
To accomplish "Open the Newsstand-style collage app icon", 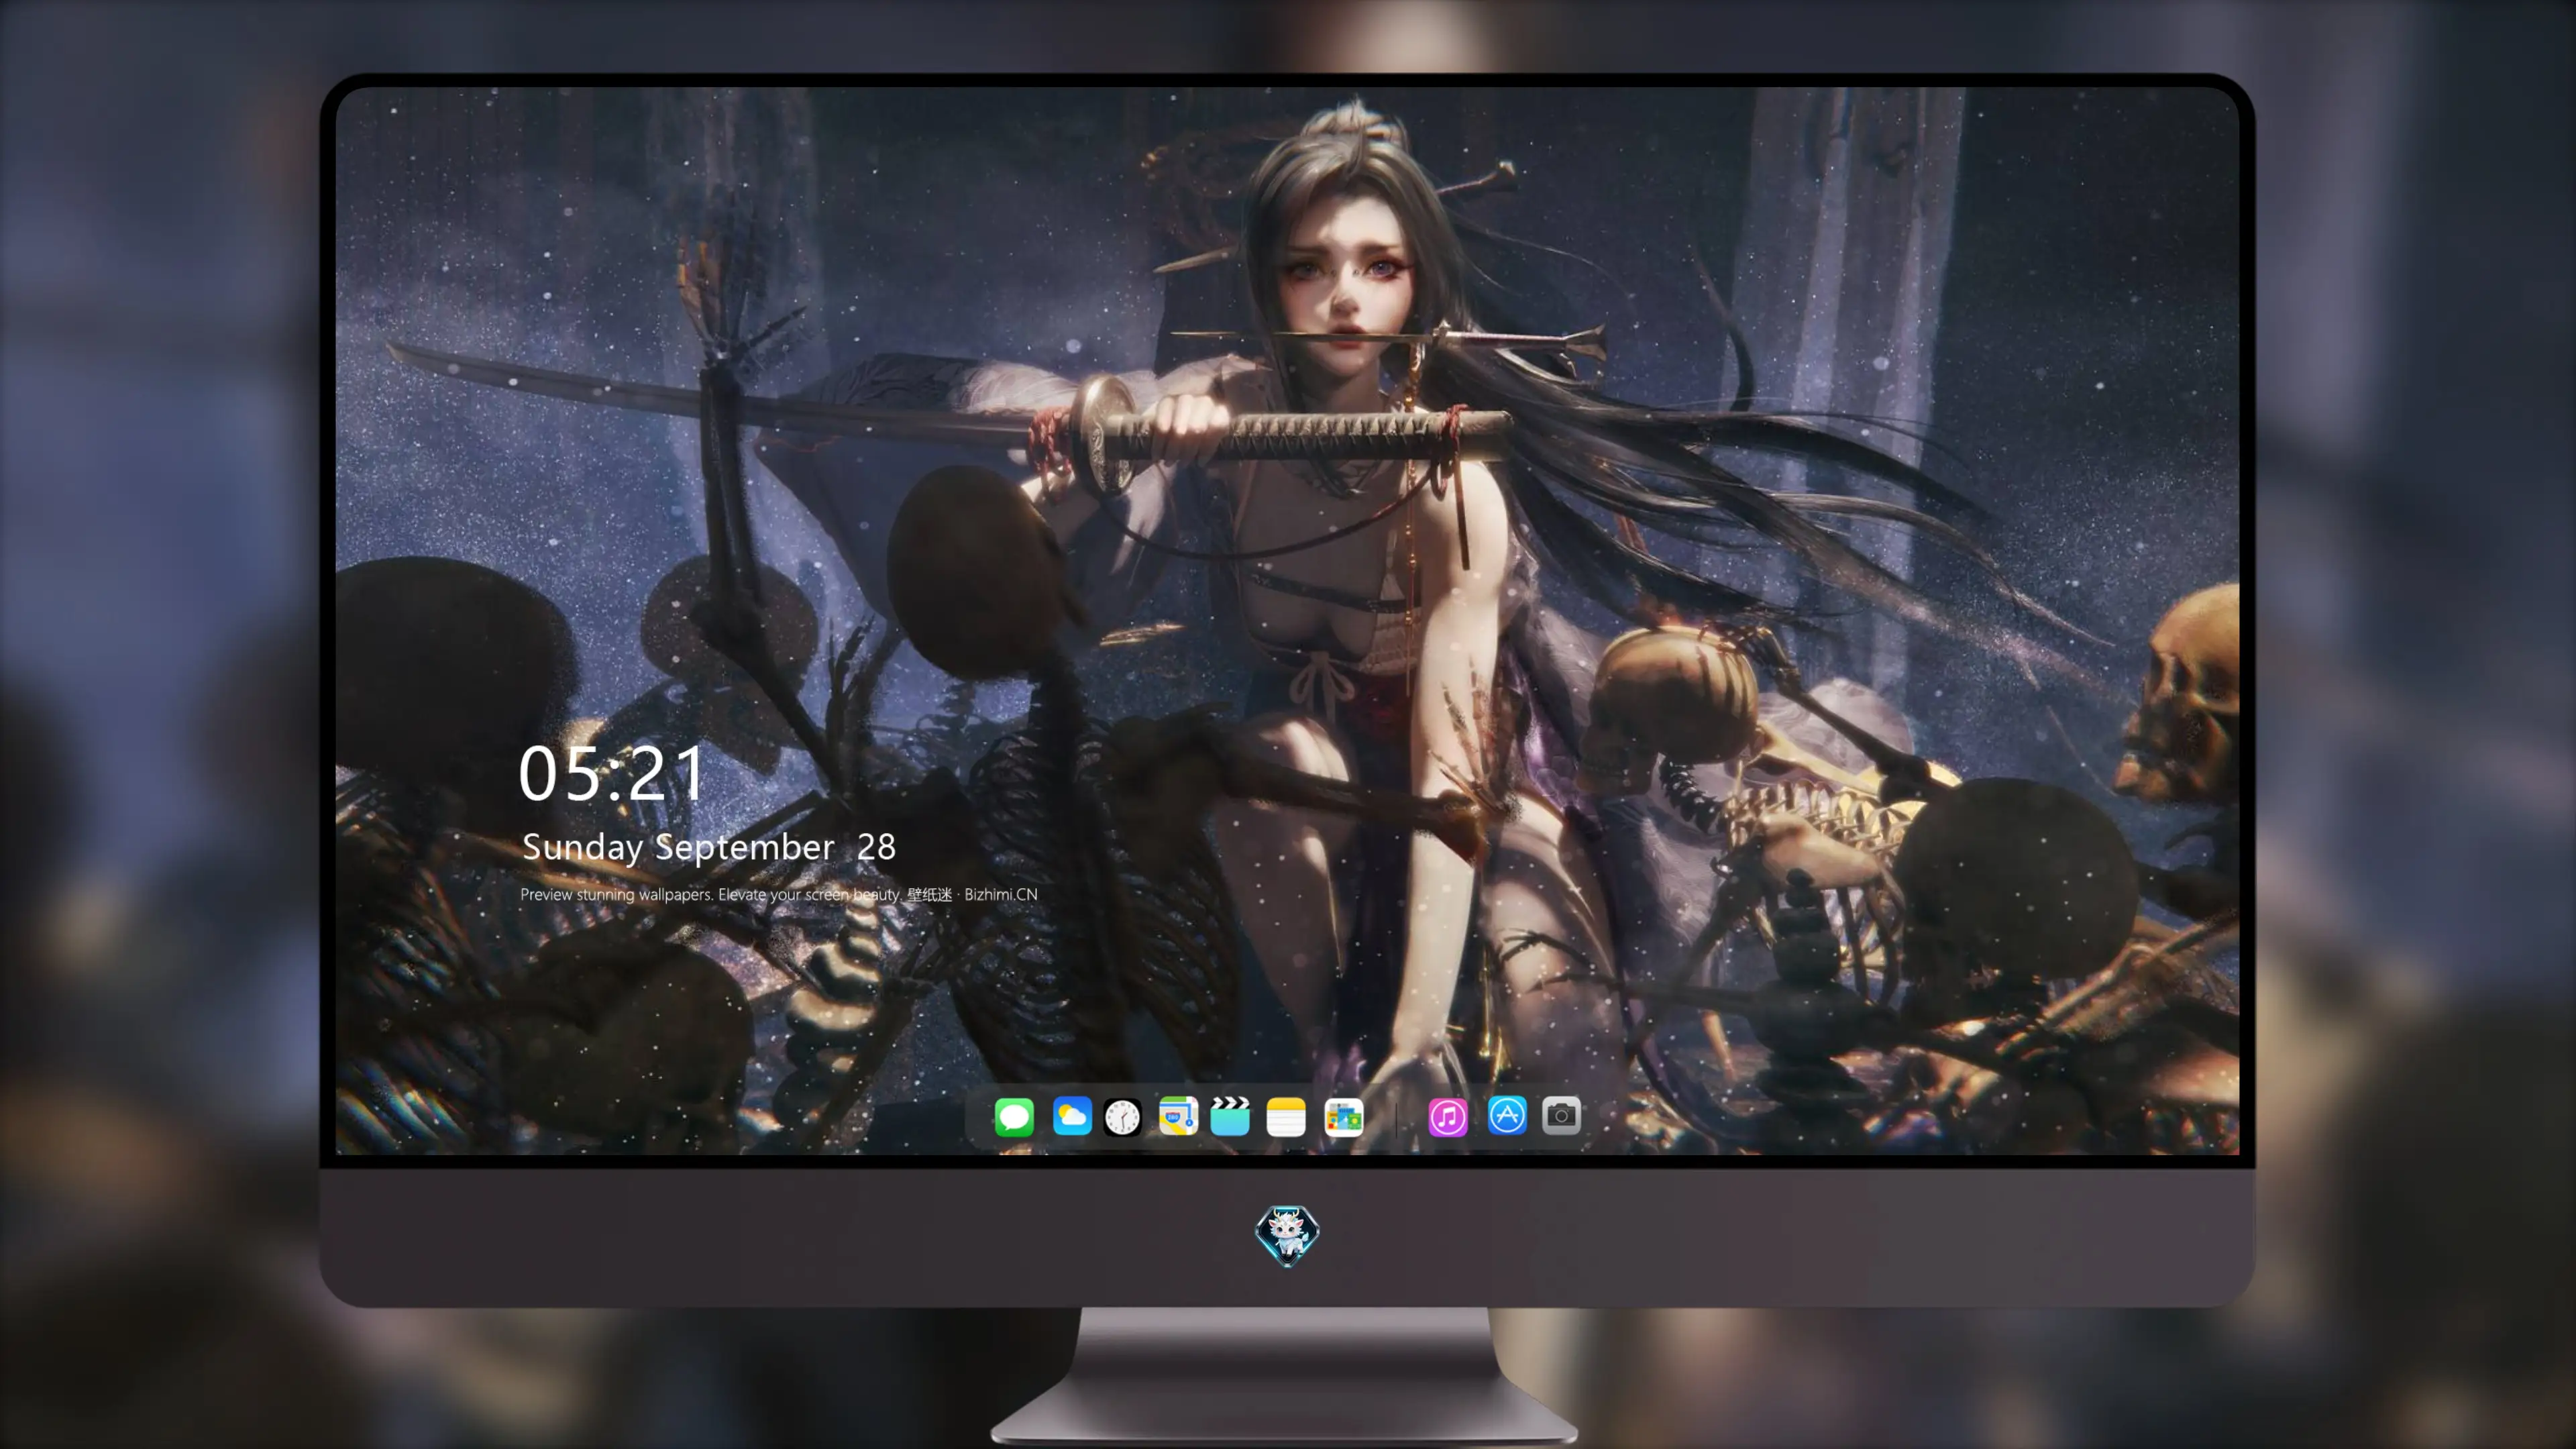I will [x=1343, y=1116].
